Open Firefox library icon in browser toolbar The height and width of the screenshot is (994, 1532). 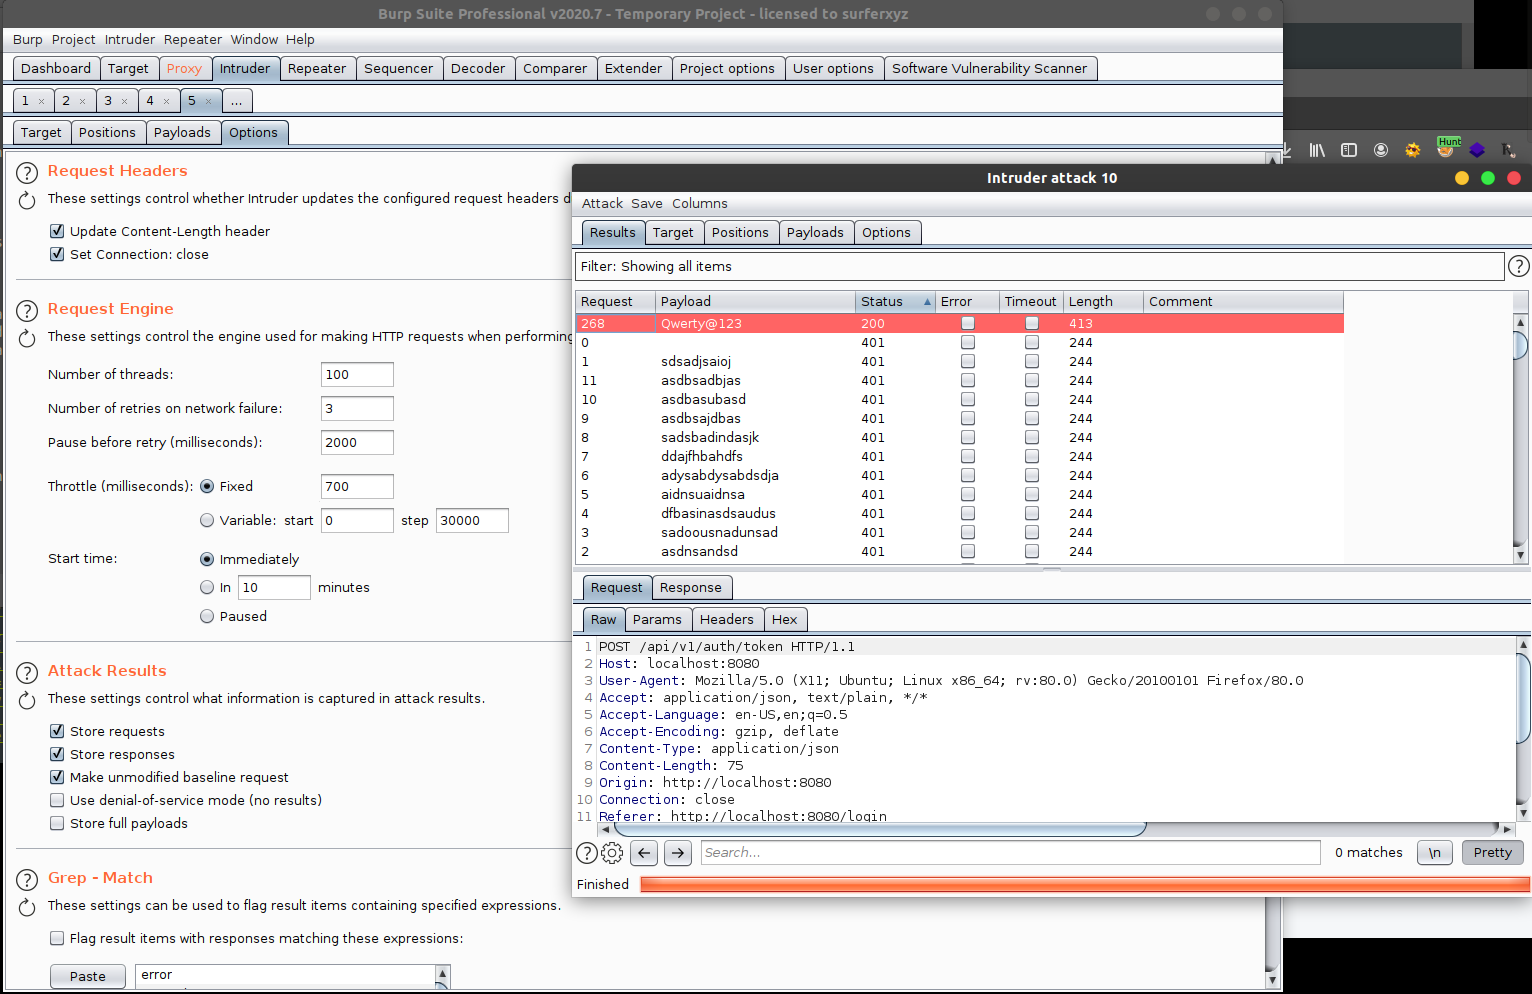pos(1317,150)
